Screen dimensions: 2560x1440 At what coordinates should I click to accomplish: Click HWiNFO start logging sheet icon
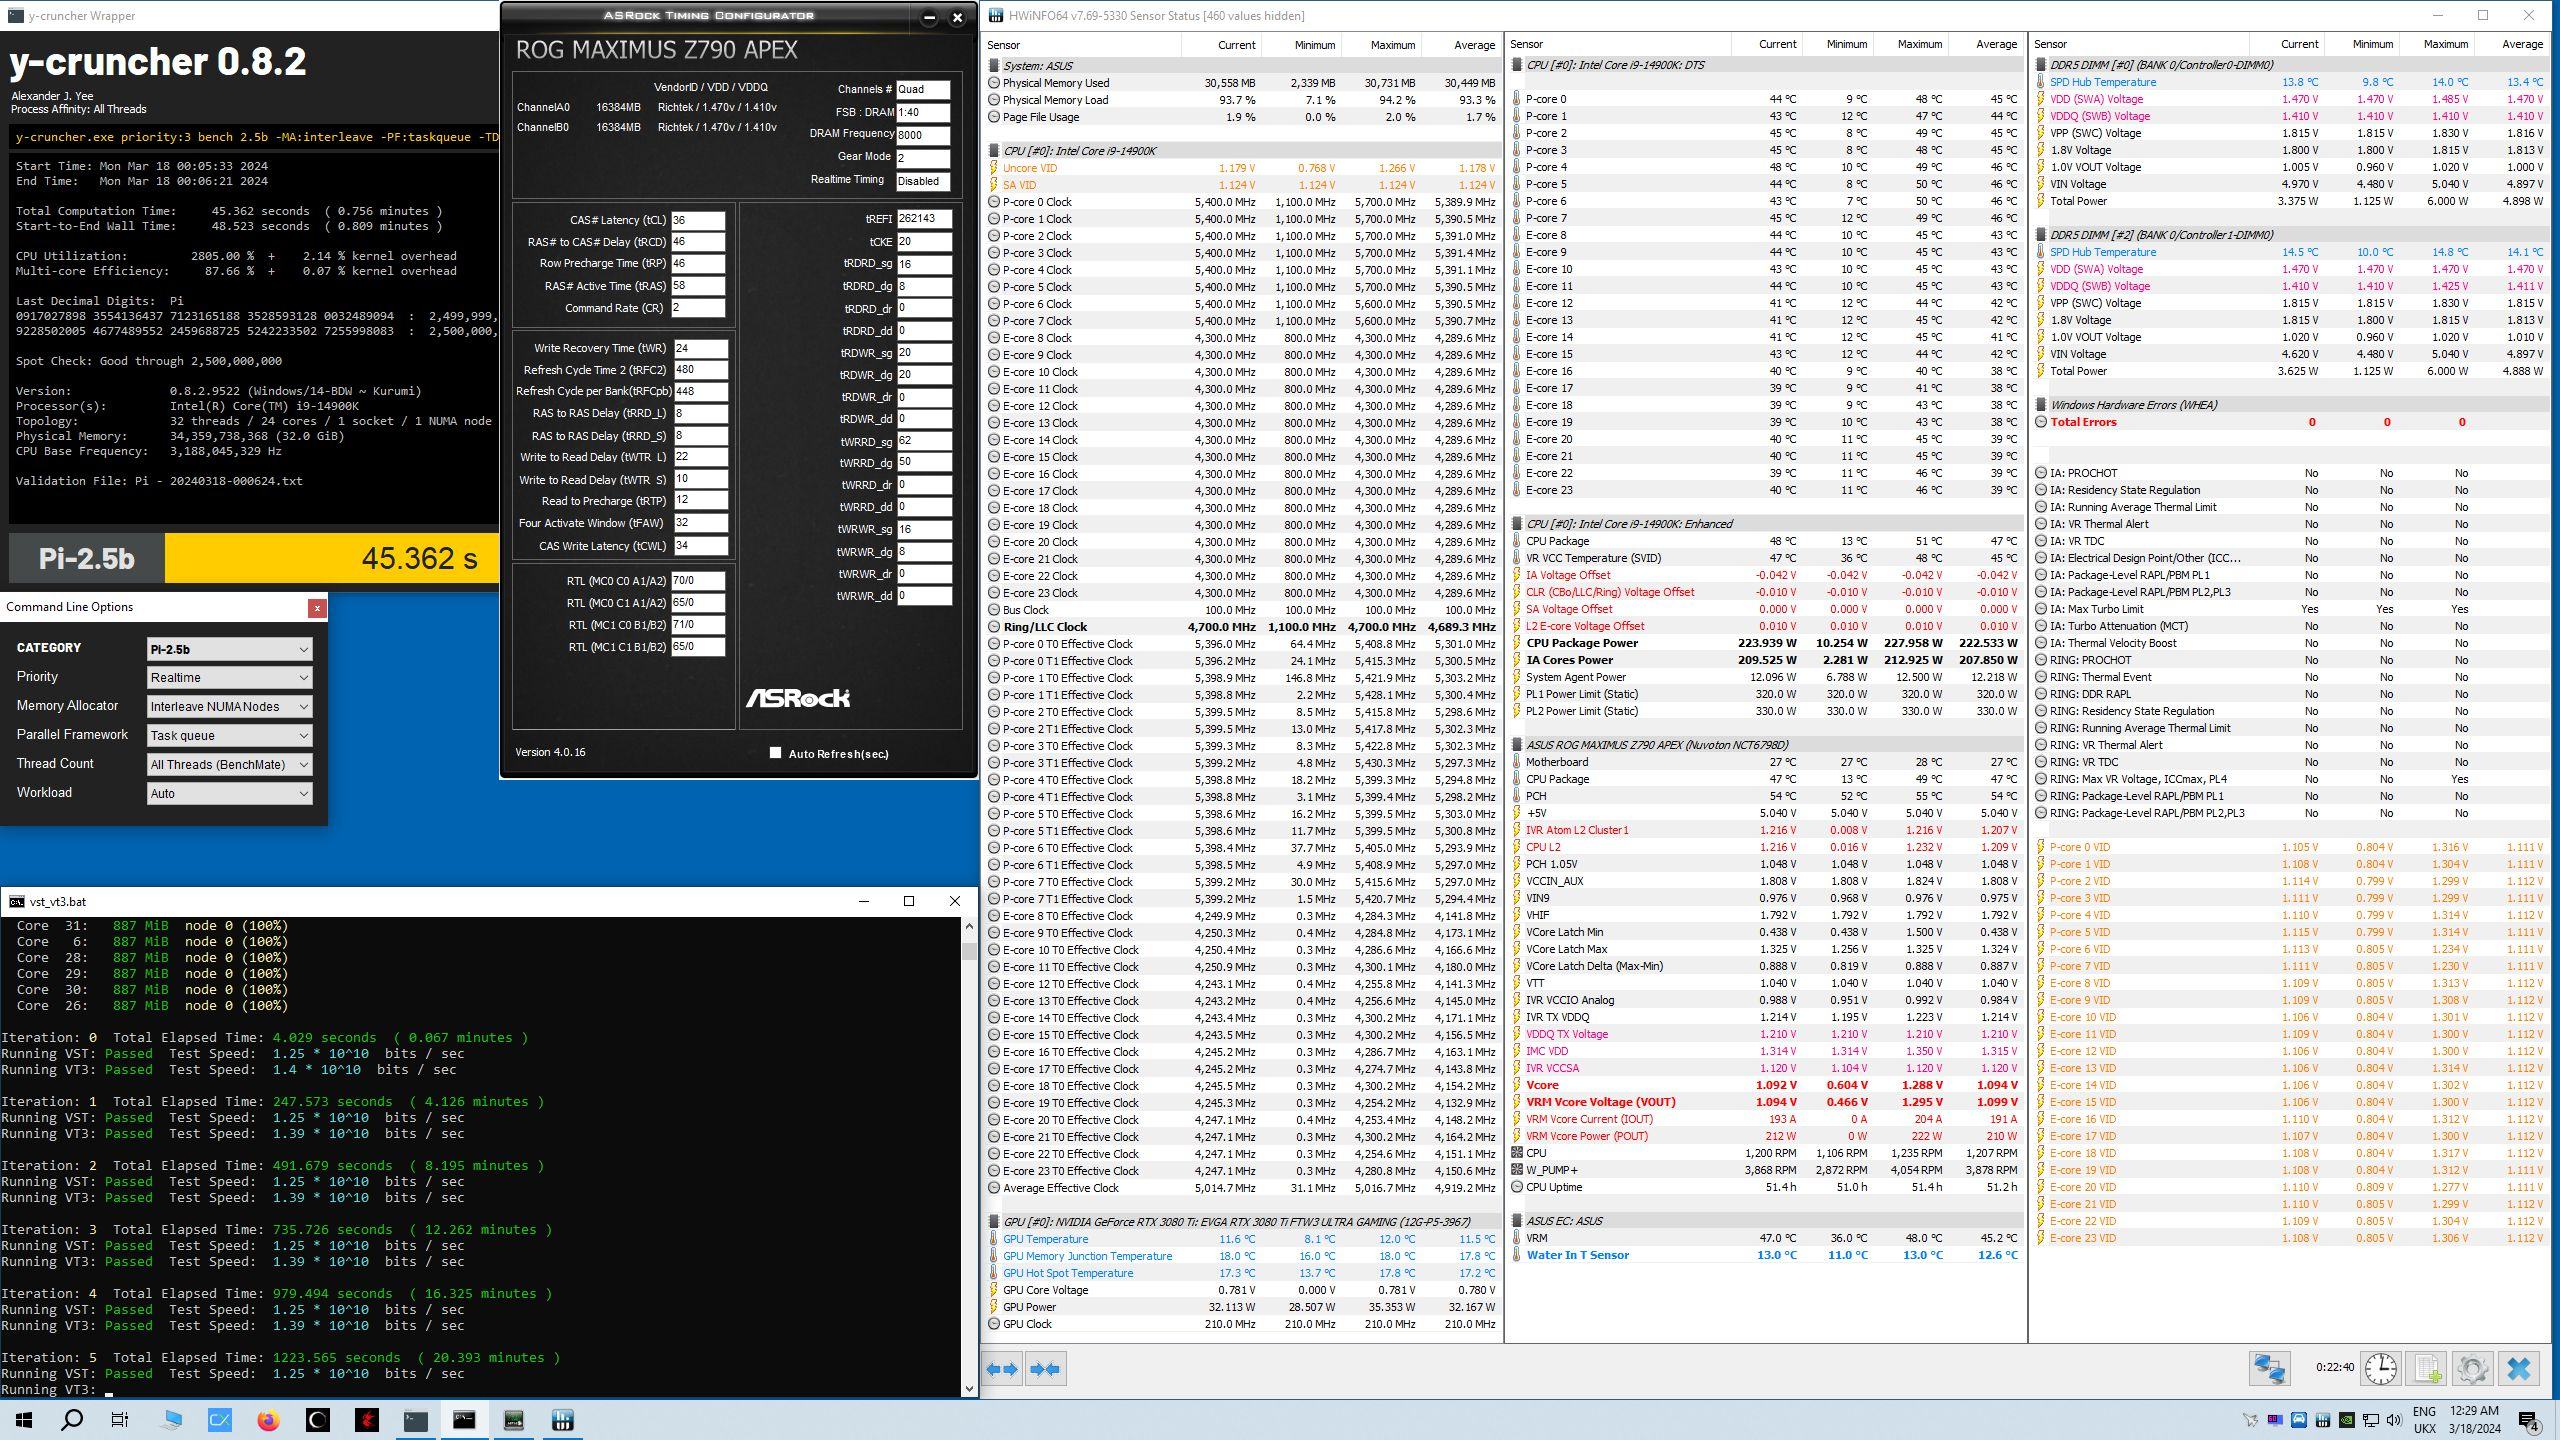(x=2427, y=1369)
